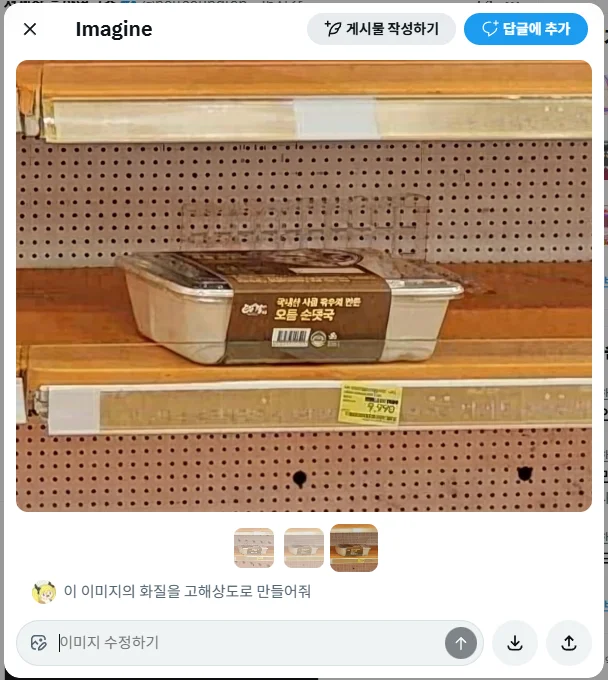Select the second generated image thumbnail
The width and height of the screenshot is (608, 680).
[x=304, y=548]
